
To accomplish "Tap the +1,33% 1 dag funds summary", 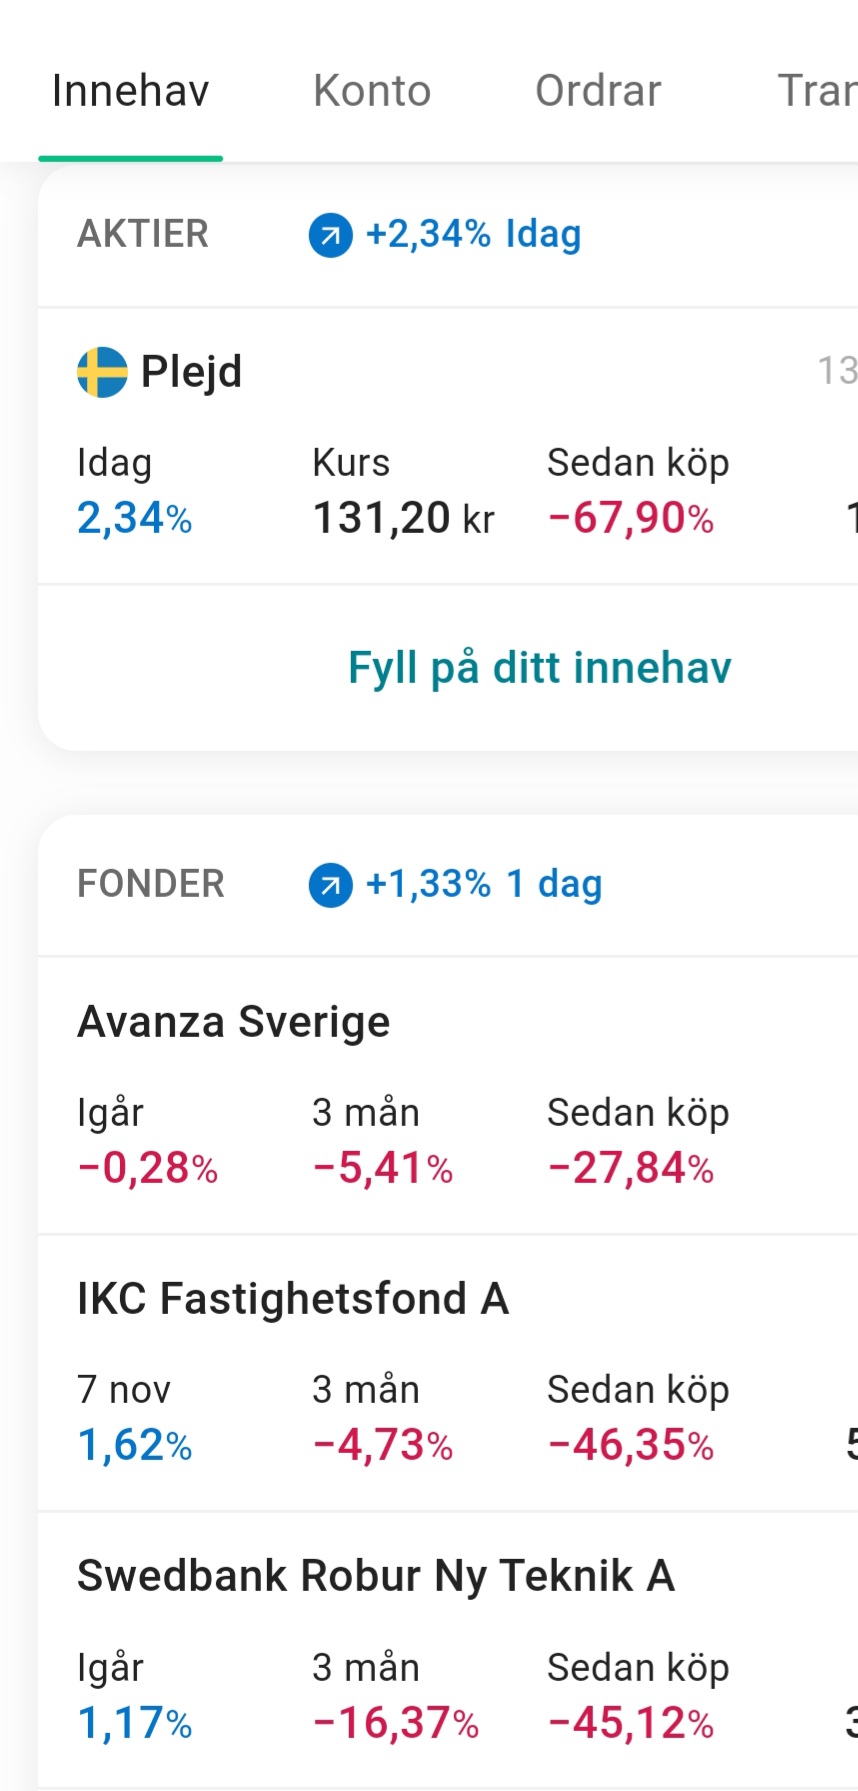I will click(484, 885).
